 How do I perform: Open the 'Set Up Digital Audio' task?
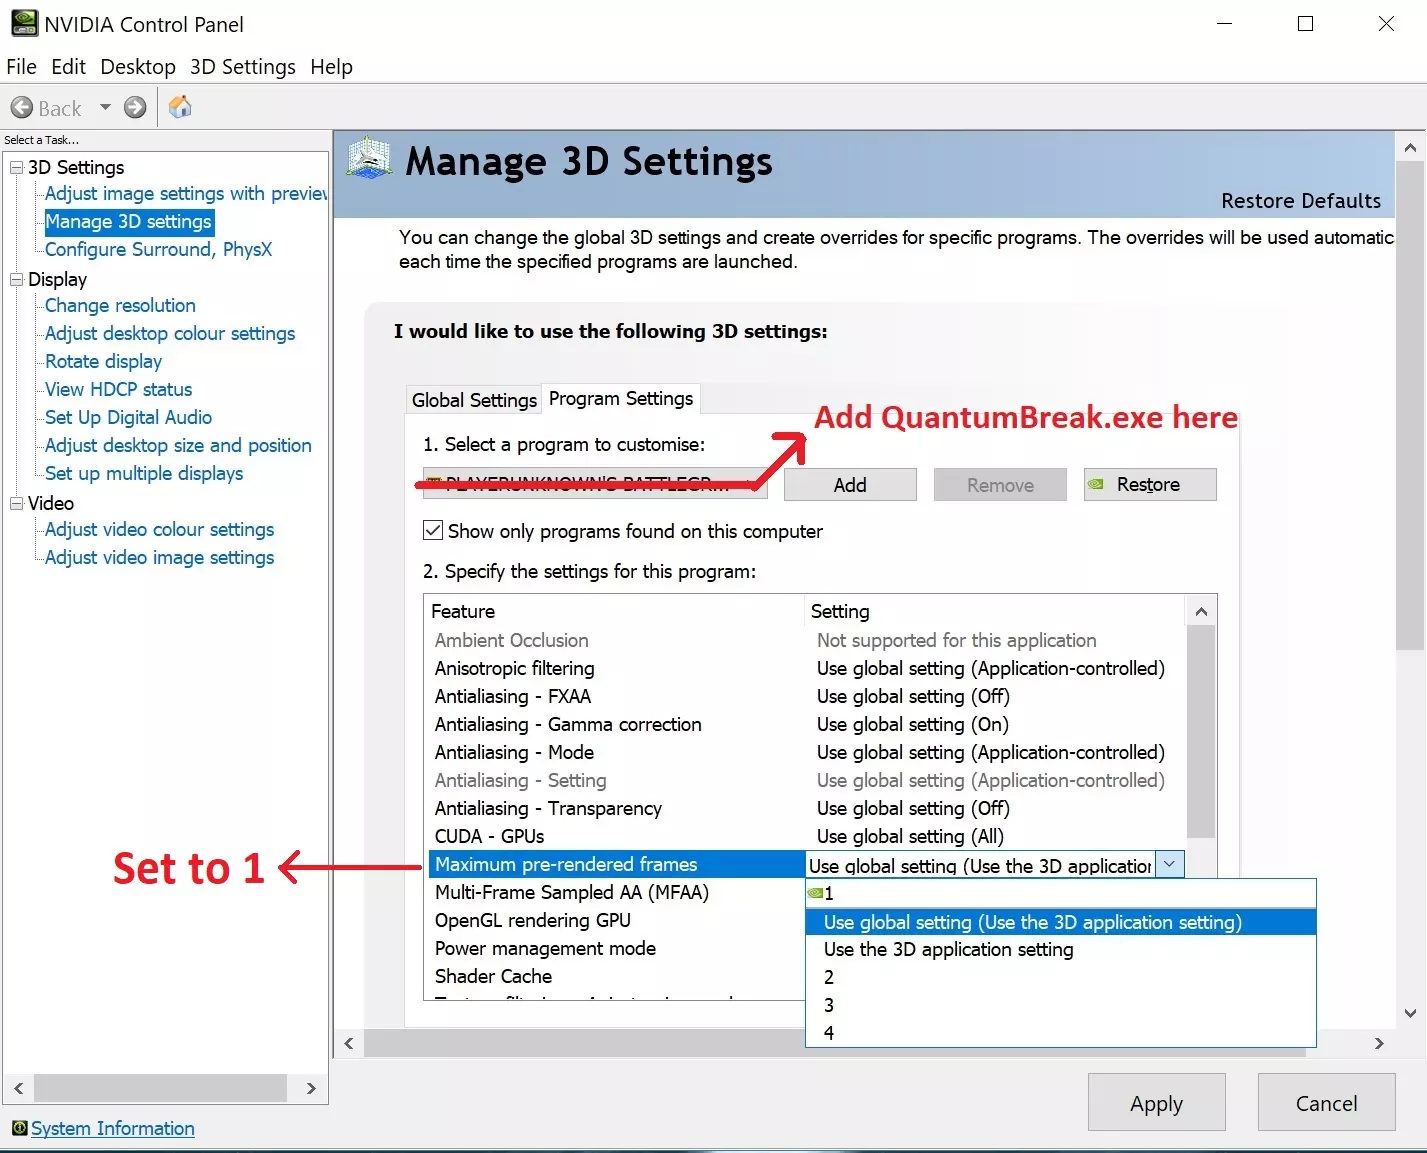(x=128, y=418)
